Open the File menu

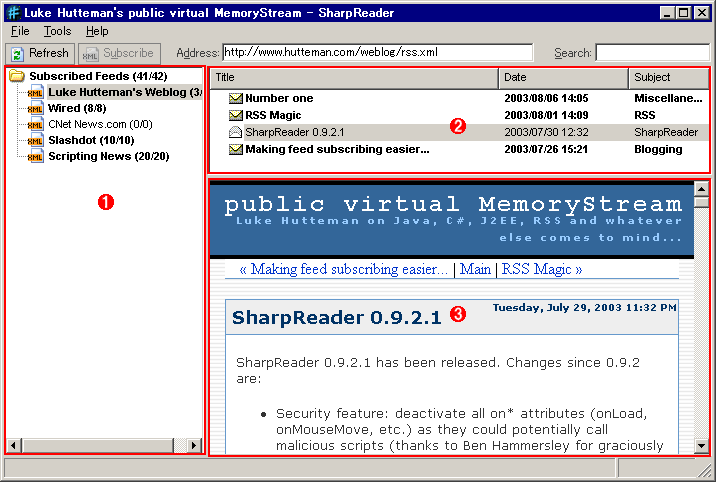click(x=20, y=31)
